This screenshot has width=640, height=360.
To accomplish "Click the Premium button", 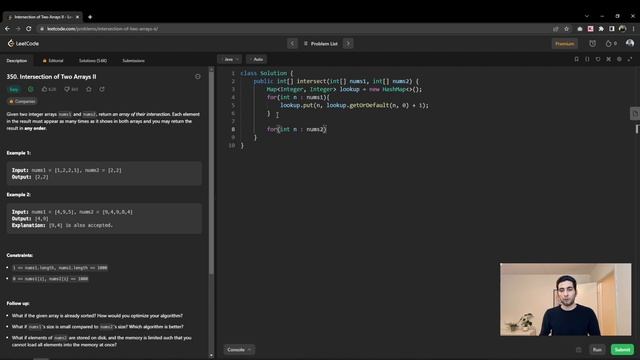I will coord(564,44).
